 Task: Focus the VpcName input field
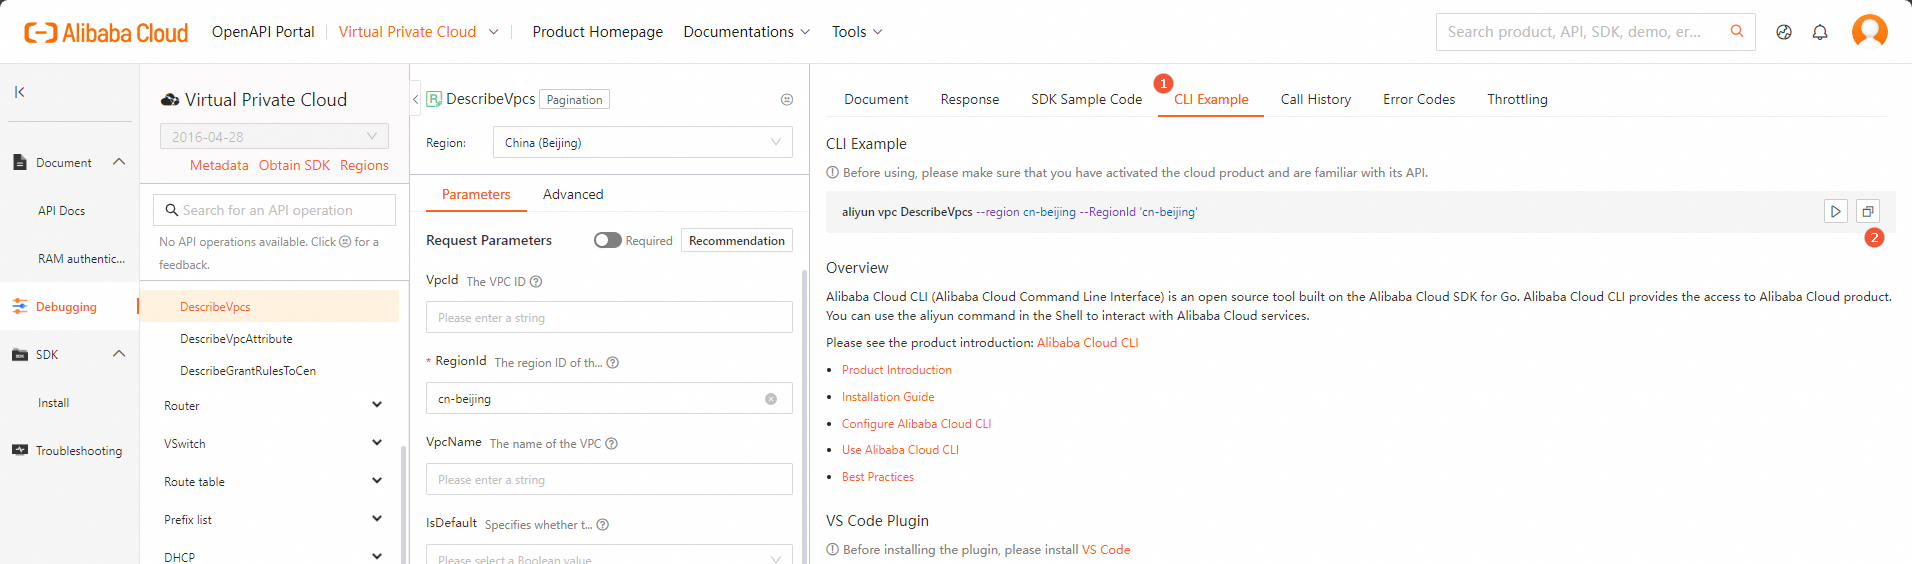tap(609, 480)
